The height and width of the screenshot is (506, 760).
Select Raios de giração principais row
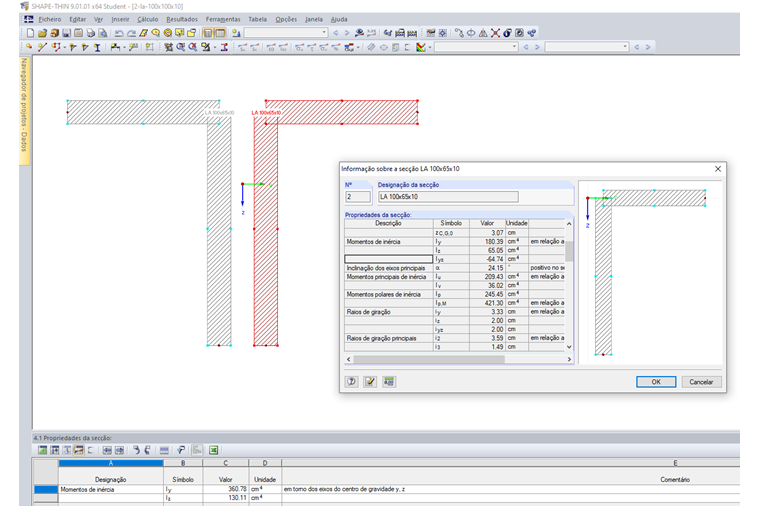[x=455, y=338]
